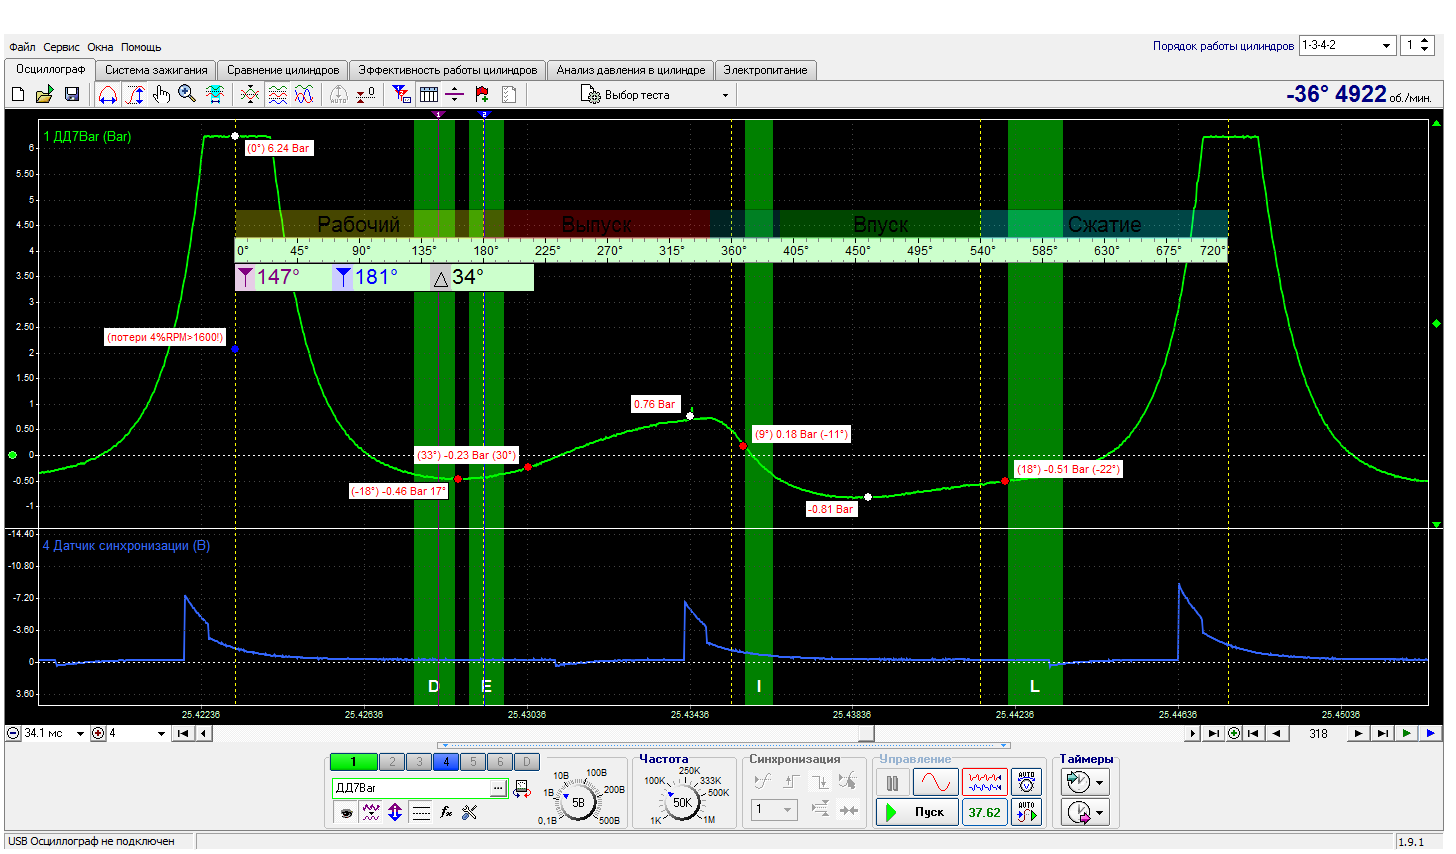Click the teal measurement figure toolbar icon

pyautogui.click(x=215, y=94)
